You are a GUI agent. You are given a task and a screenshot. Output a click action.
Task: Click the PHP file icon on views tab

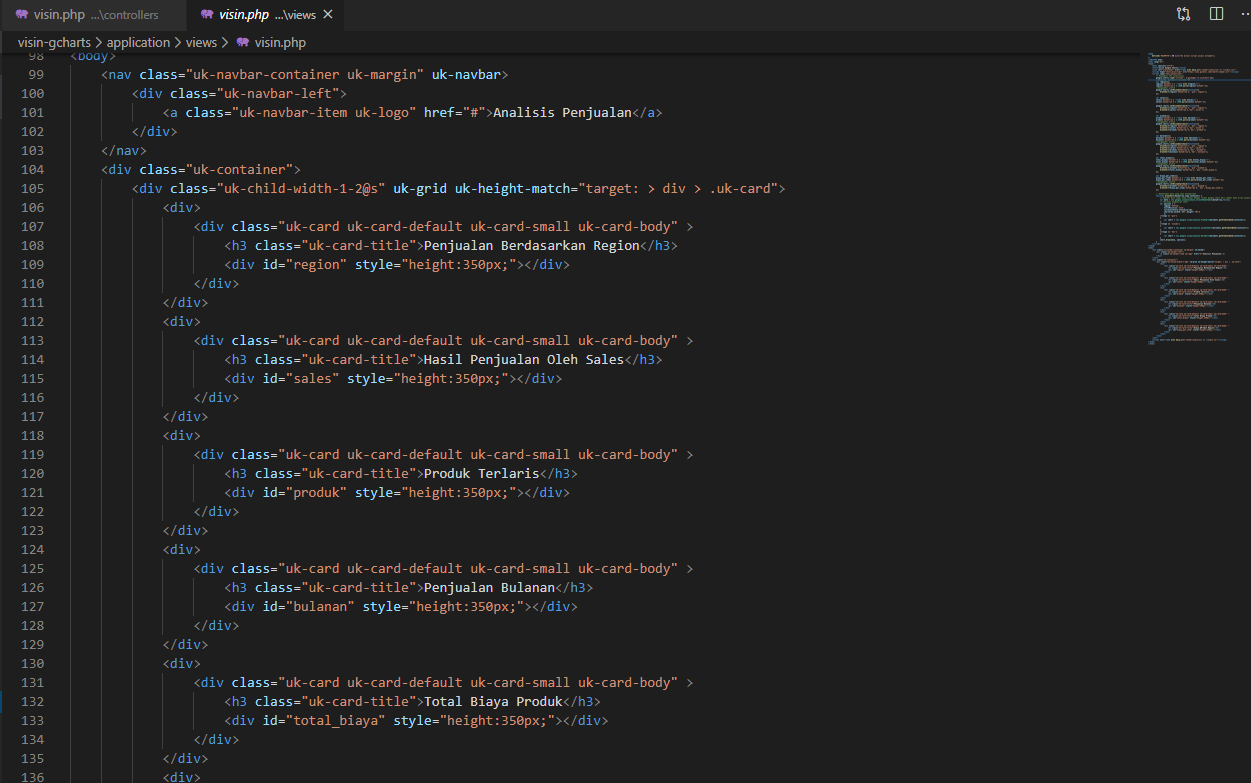point(207,15)
